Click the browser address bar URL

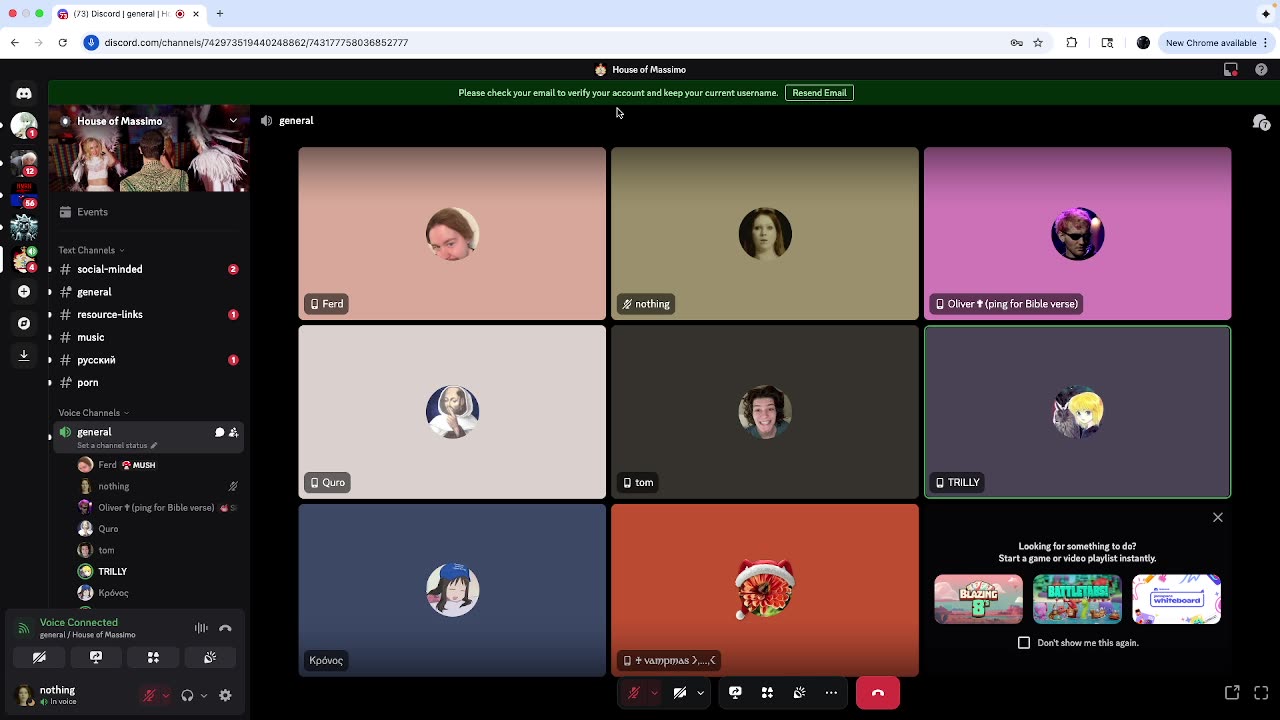click(x=256, y=43)
